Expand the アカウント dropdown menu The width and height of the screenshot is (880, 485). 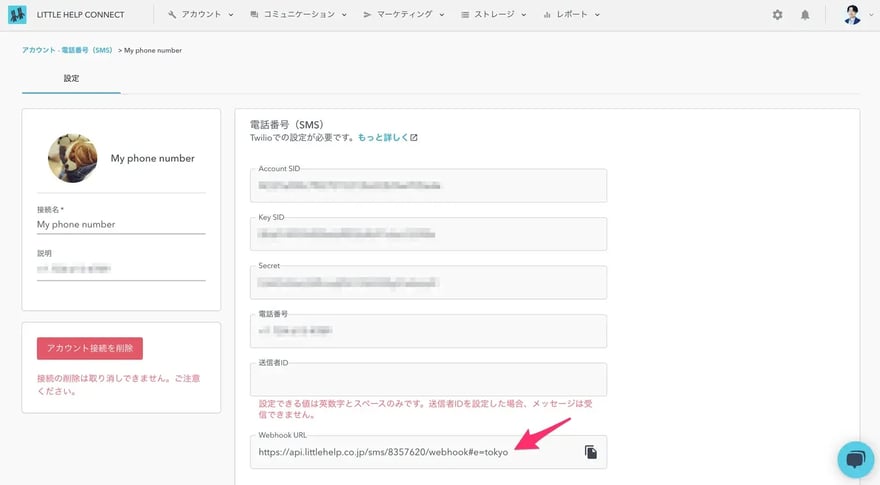[201, 15]
